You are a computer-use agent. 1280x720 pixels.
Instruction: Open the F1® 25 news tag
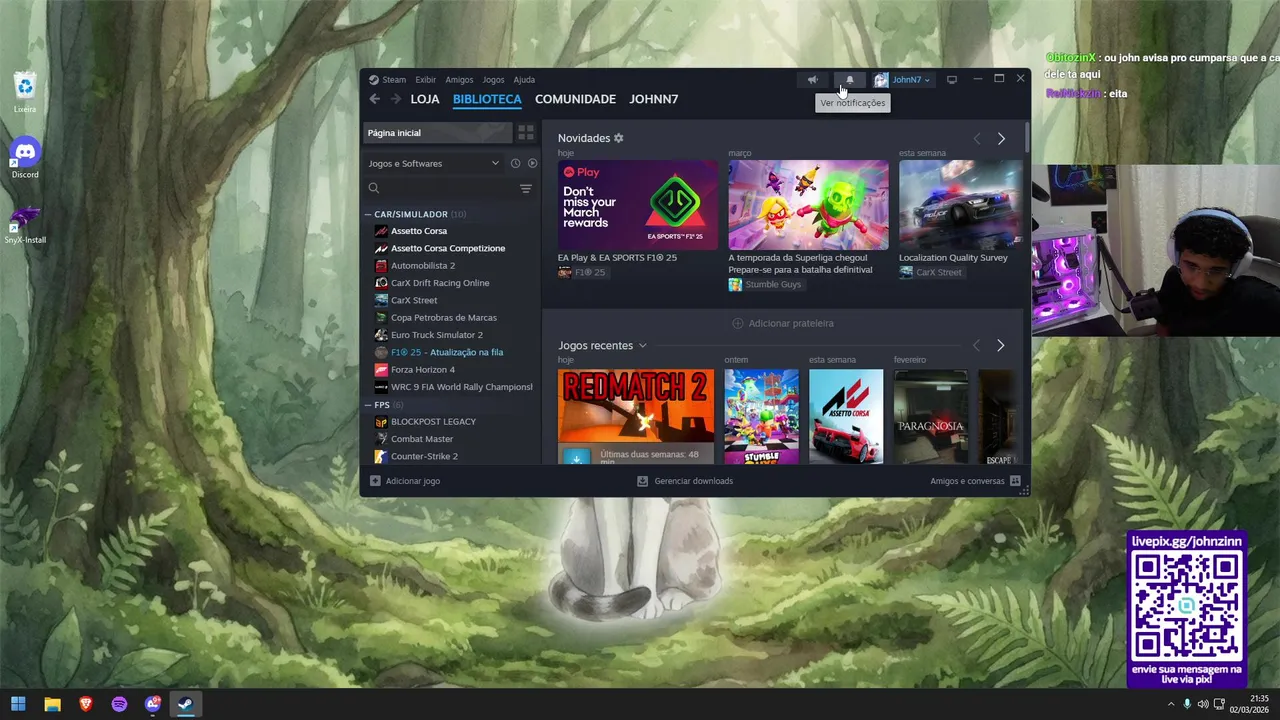point(582,272)
